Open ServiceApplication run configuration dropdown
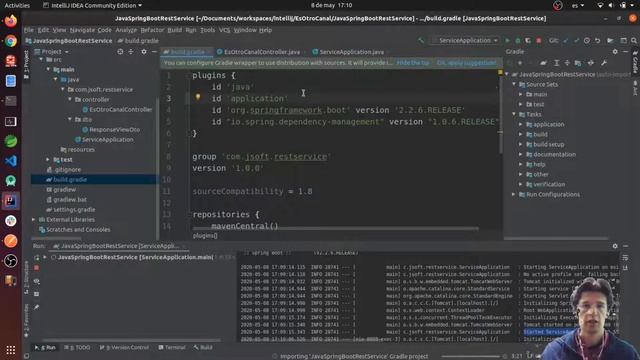 click(465, 40)
